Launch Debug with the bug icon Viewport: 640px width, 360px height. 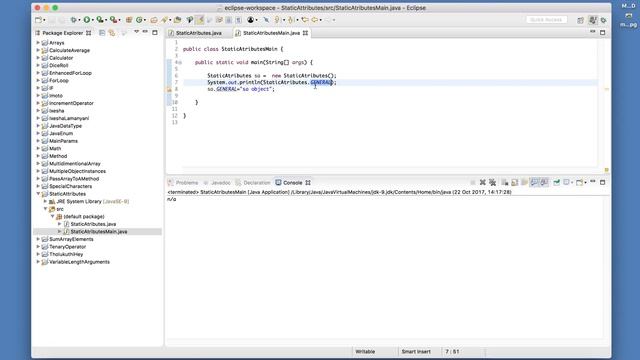click(x=73, y=20)
